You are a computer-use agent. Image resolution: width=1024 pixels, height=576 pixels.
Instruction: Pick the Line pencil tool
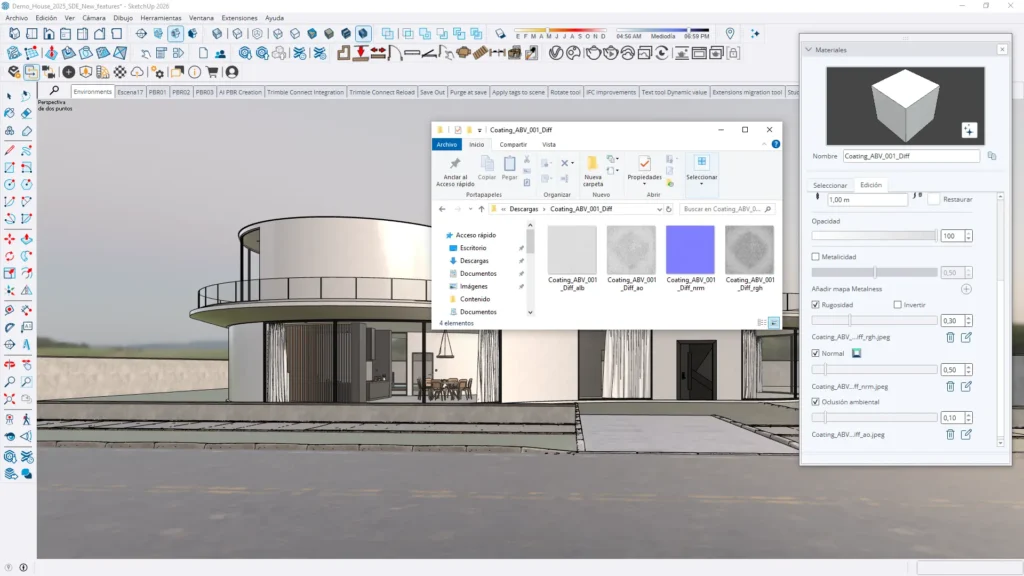coord(9,151)
